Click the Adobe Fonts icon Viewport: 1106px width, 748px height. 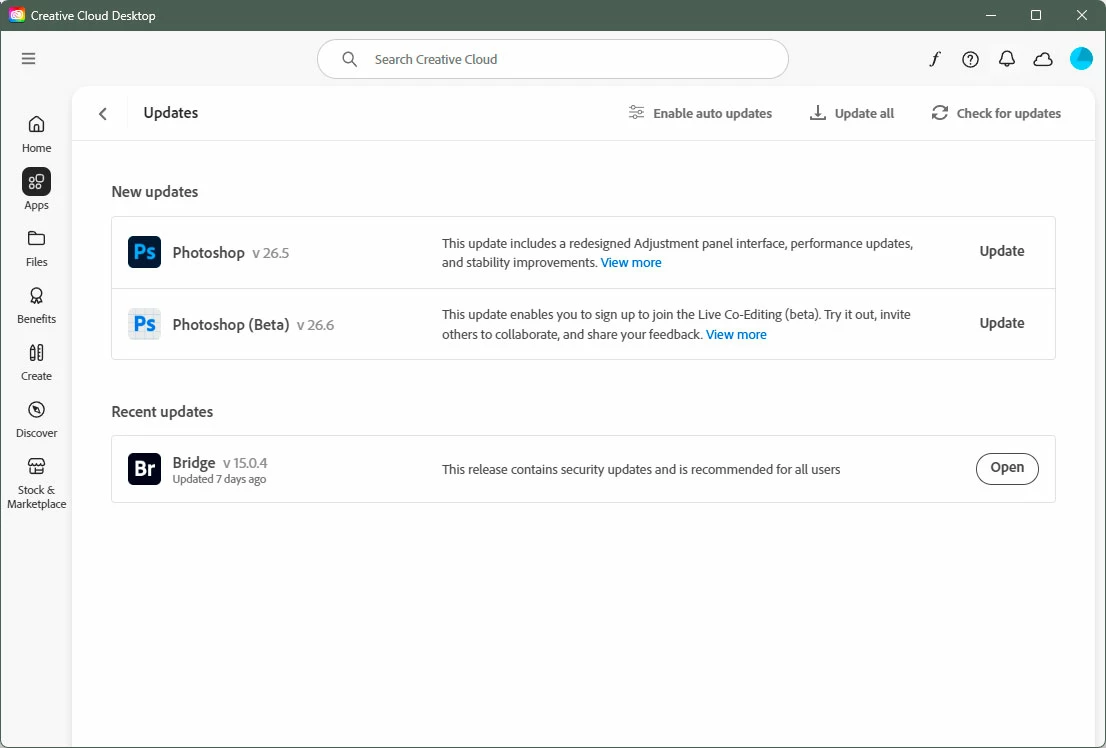(x=935, y=59)
